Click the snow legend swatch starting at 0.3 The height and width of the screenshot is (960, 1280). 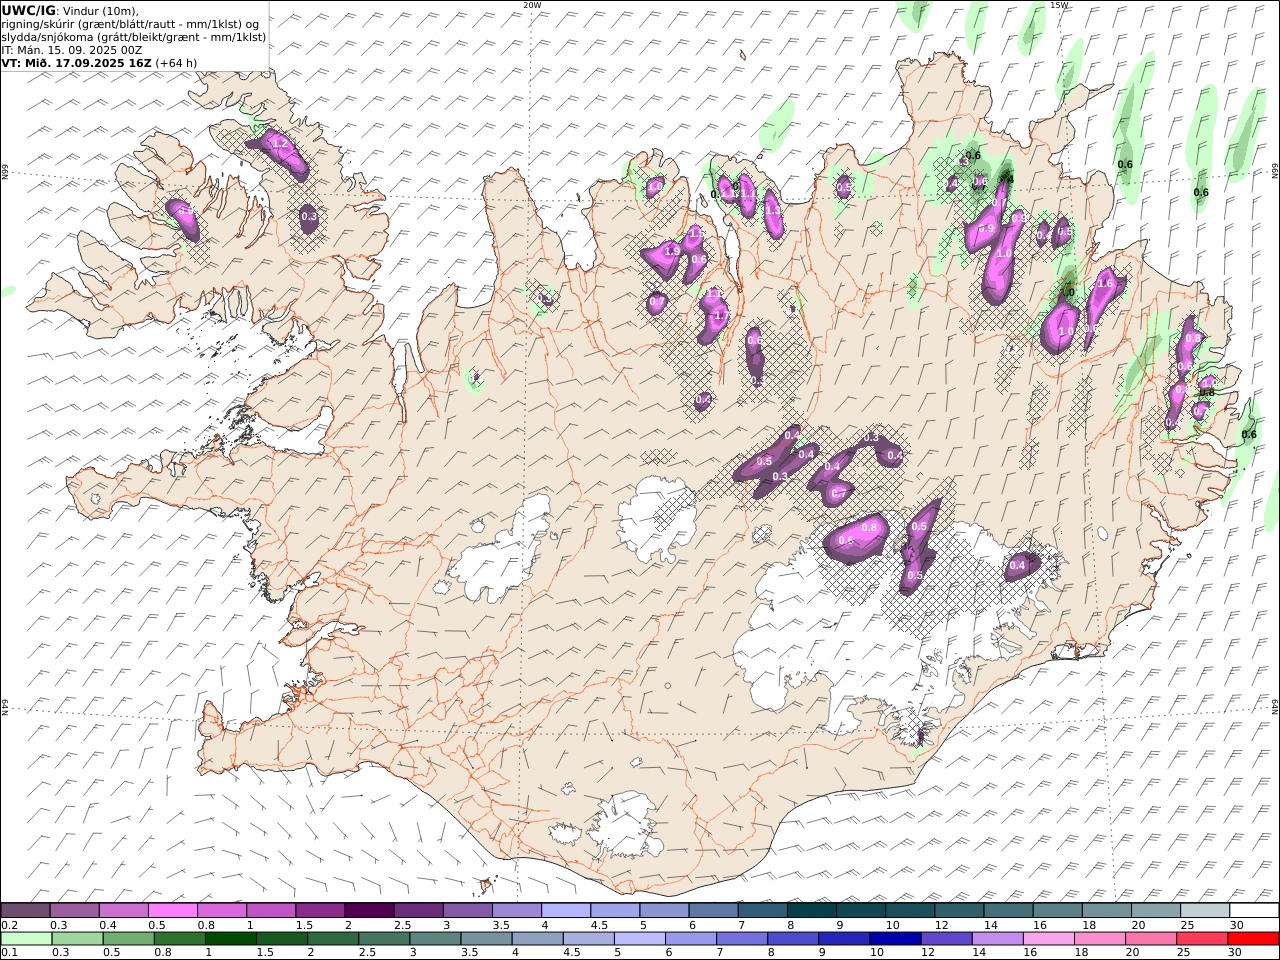tap(75, 910)
